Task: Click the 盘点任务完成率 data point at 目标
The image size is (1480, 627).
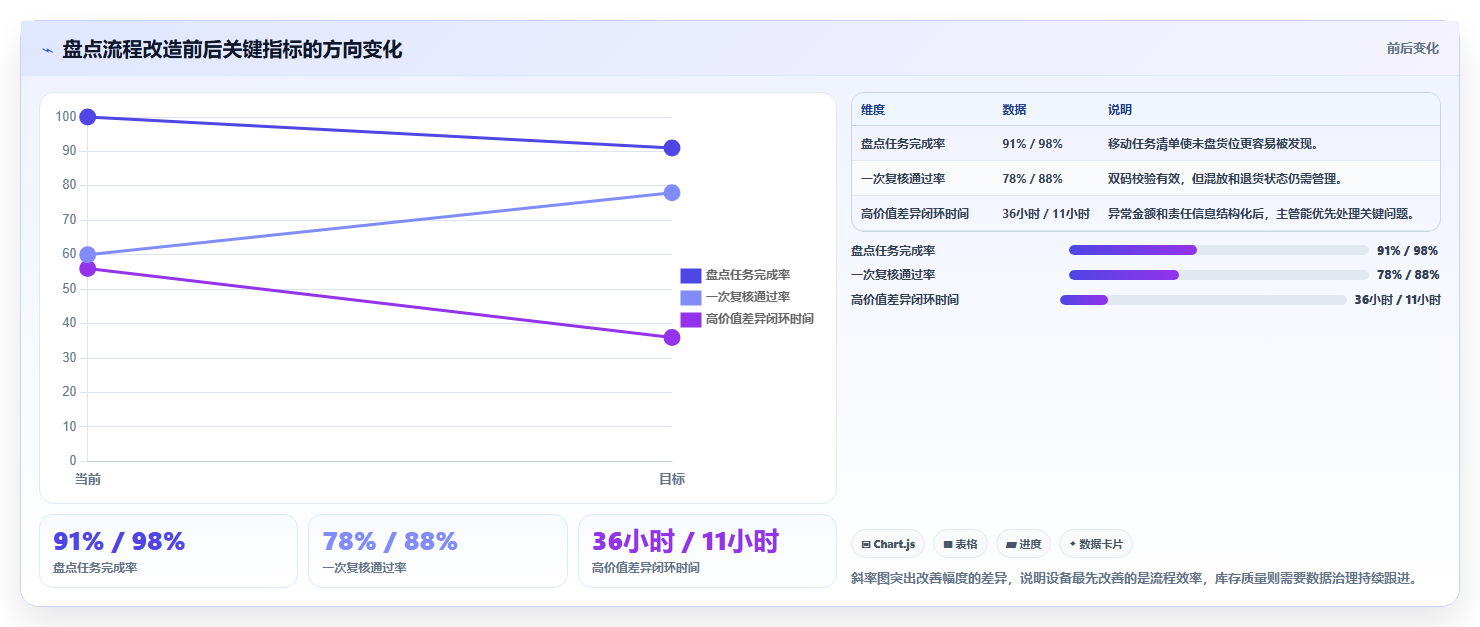Action: click(x=672, y=148)
